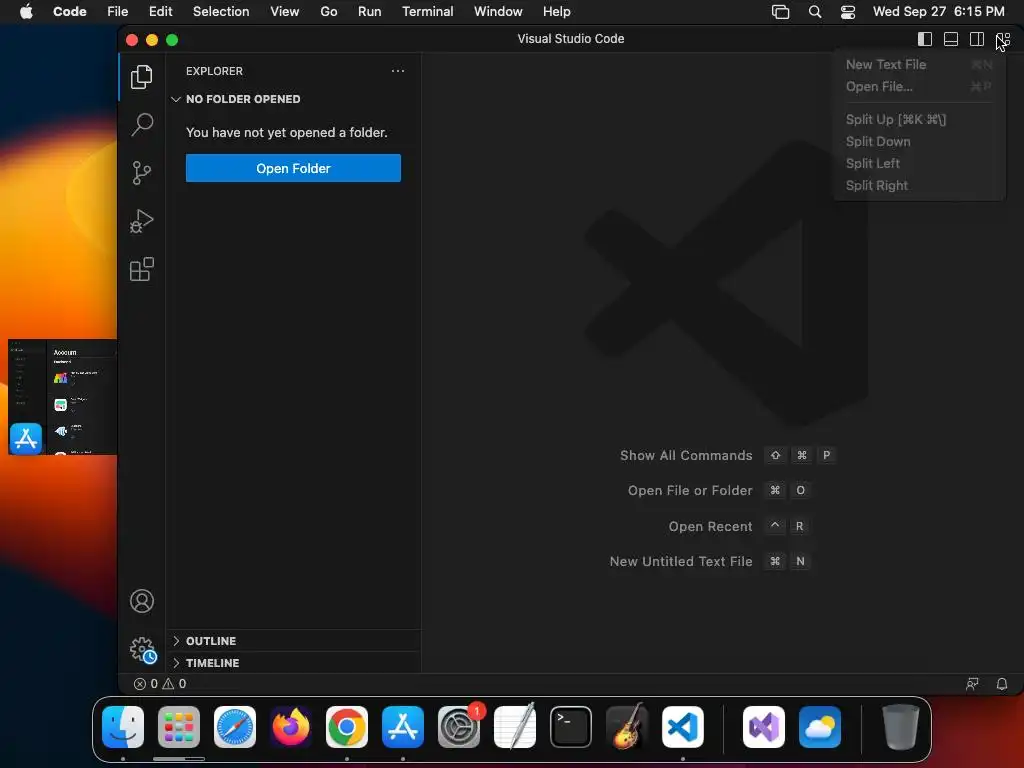
Task: Click the Open Folder button
Action: pyautogui.click(x=293, y=168)
